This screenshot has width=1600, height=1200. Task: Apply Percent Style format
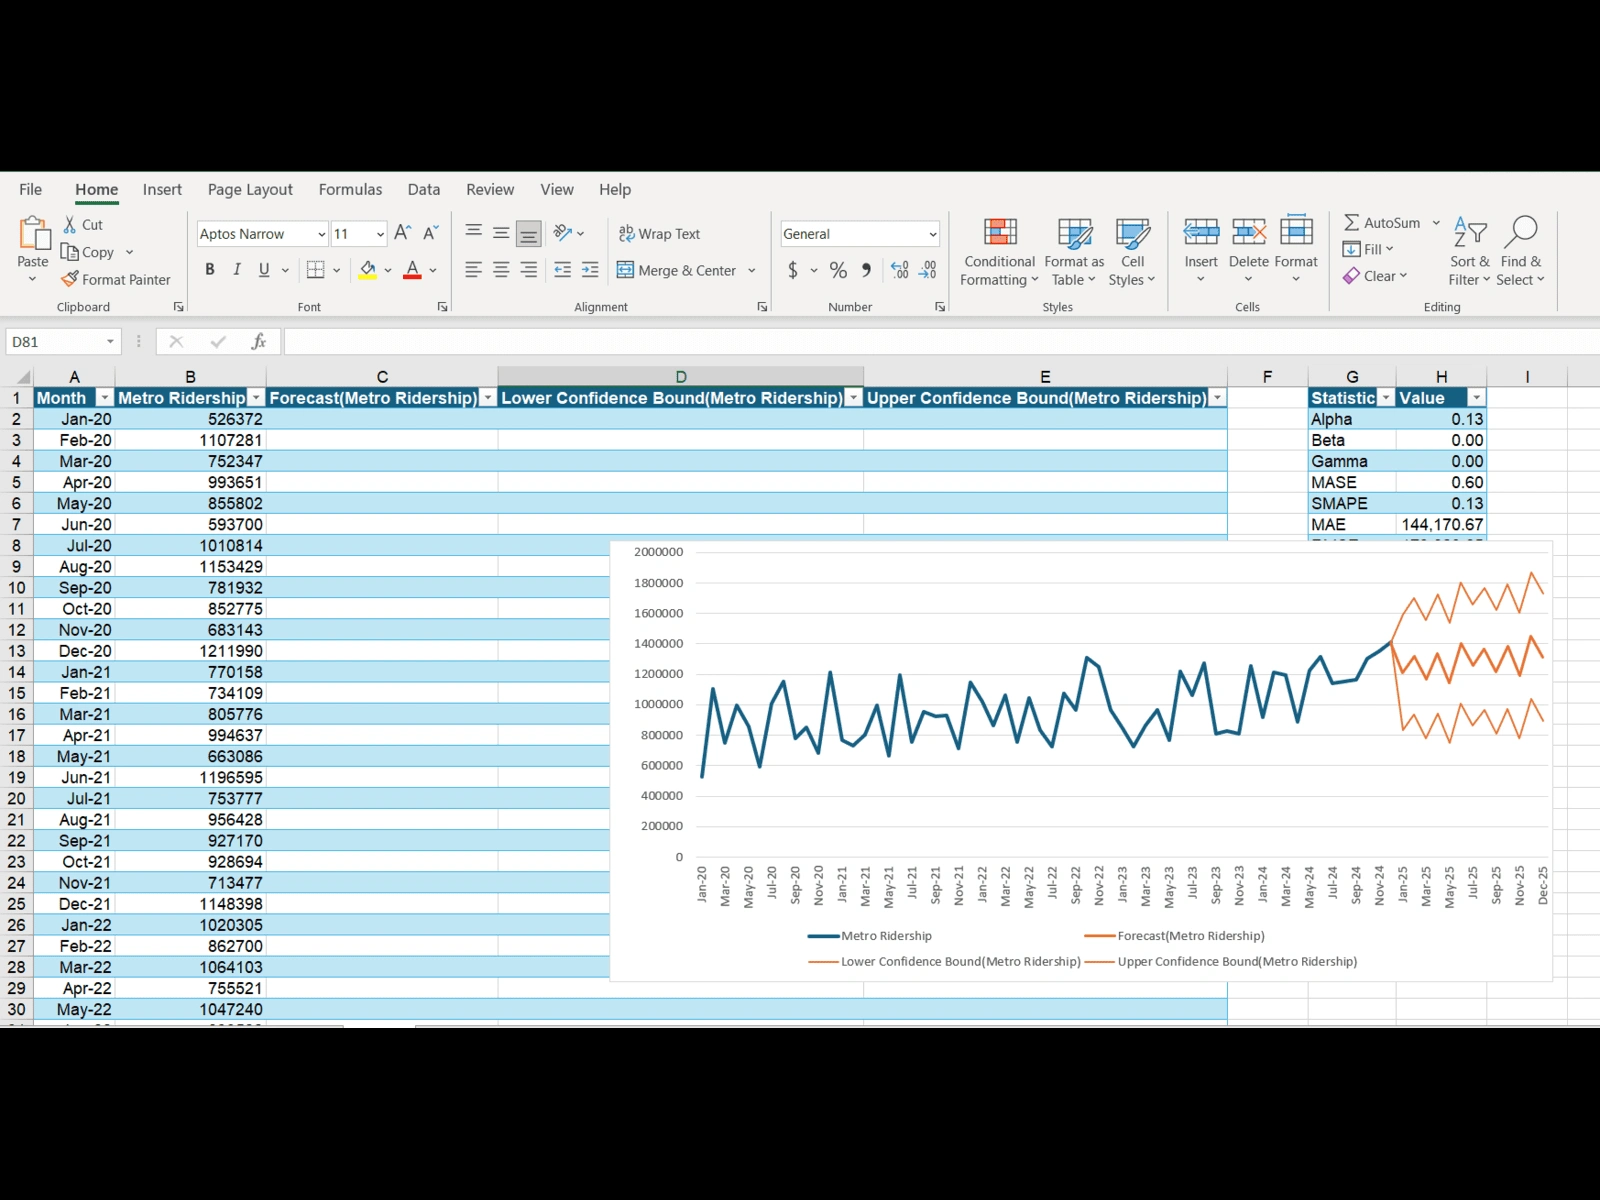point(838,270)
